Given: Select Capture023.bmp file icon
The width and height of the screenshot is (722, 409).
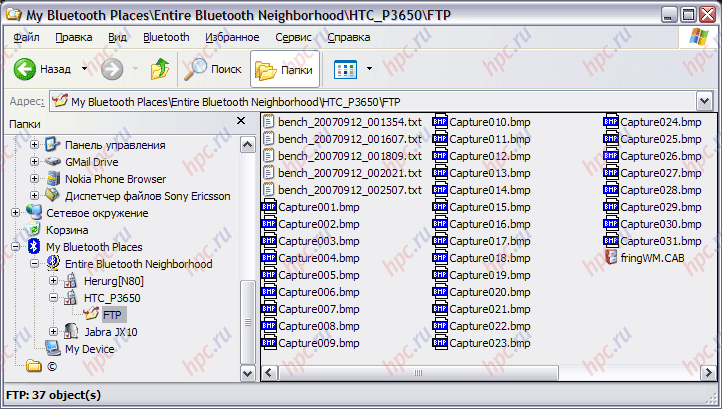Looking at the screenshot, I should tap(440, 343).
